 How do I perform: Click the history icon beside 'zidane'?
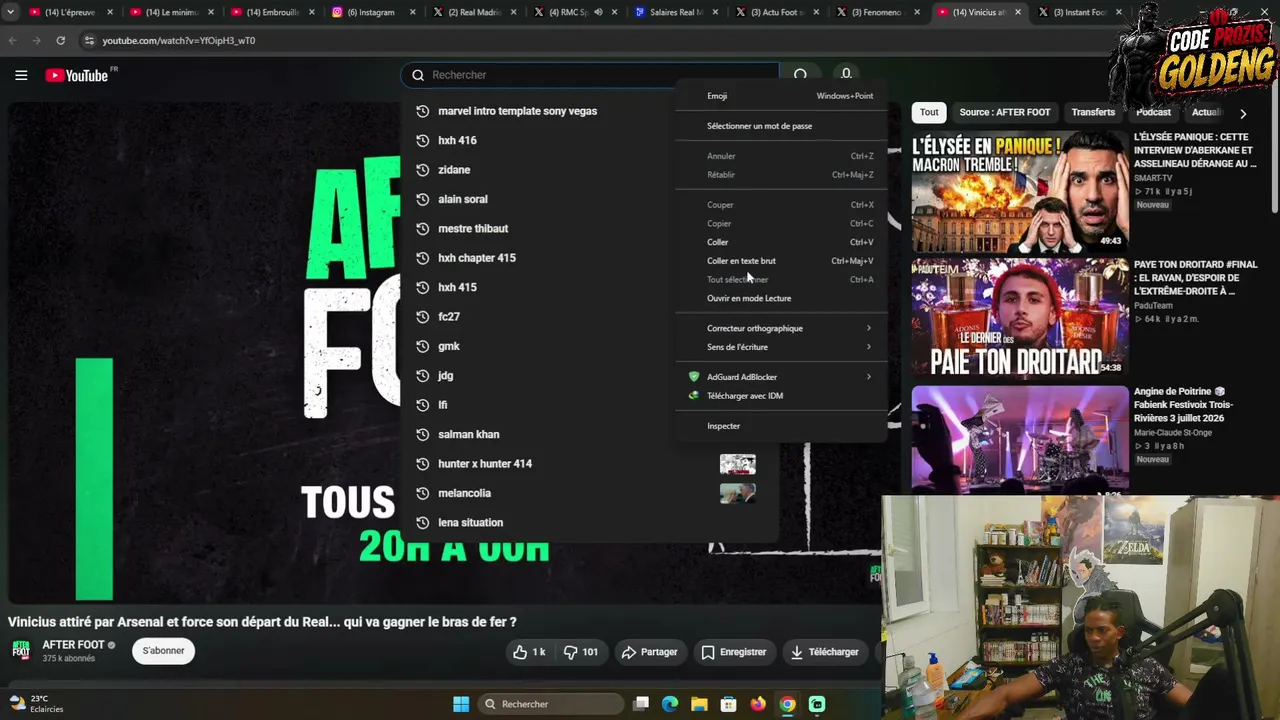[422, 170]
